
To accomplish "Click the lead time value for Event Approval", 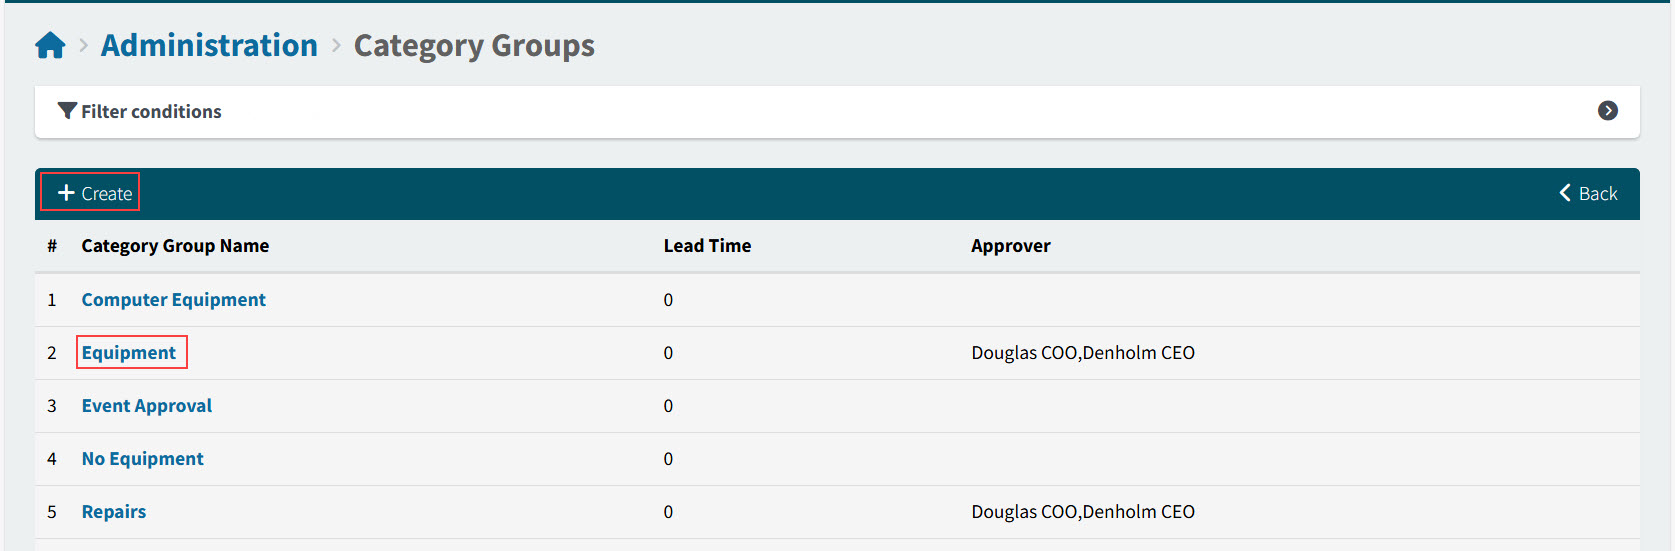I will pos(668,406).
